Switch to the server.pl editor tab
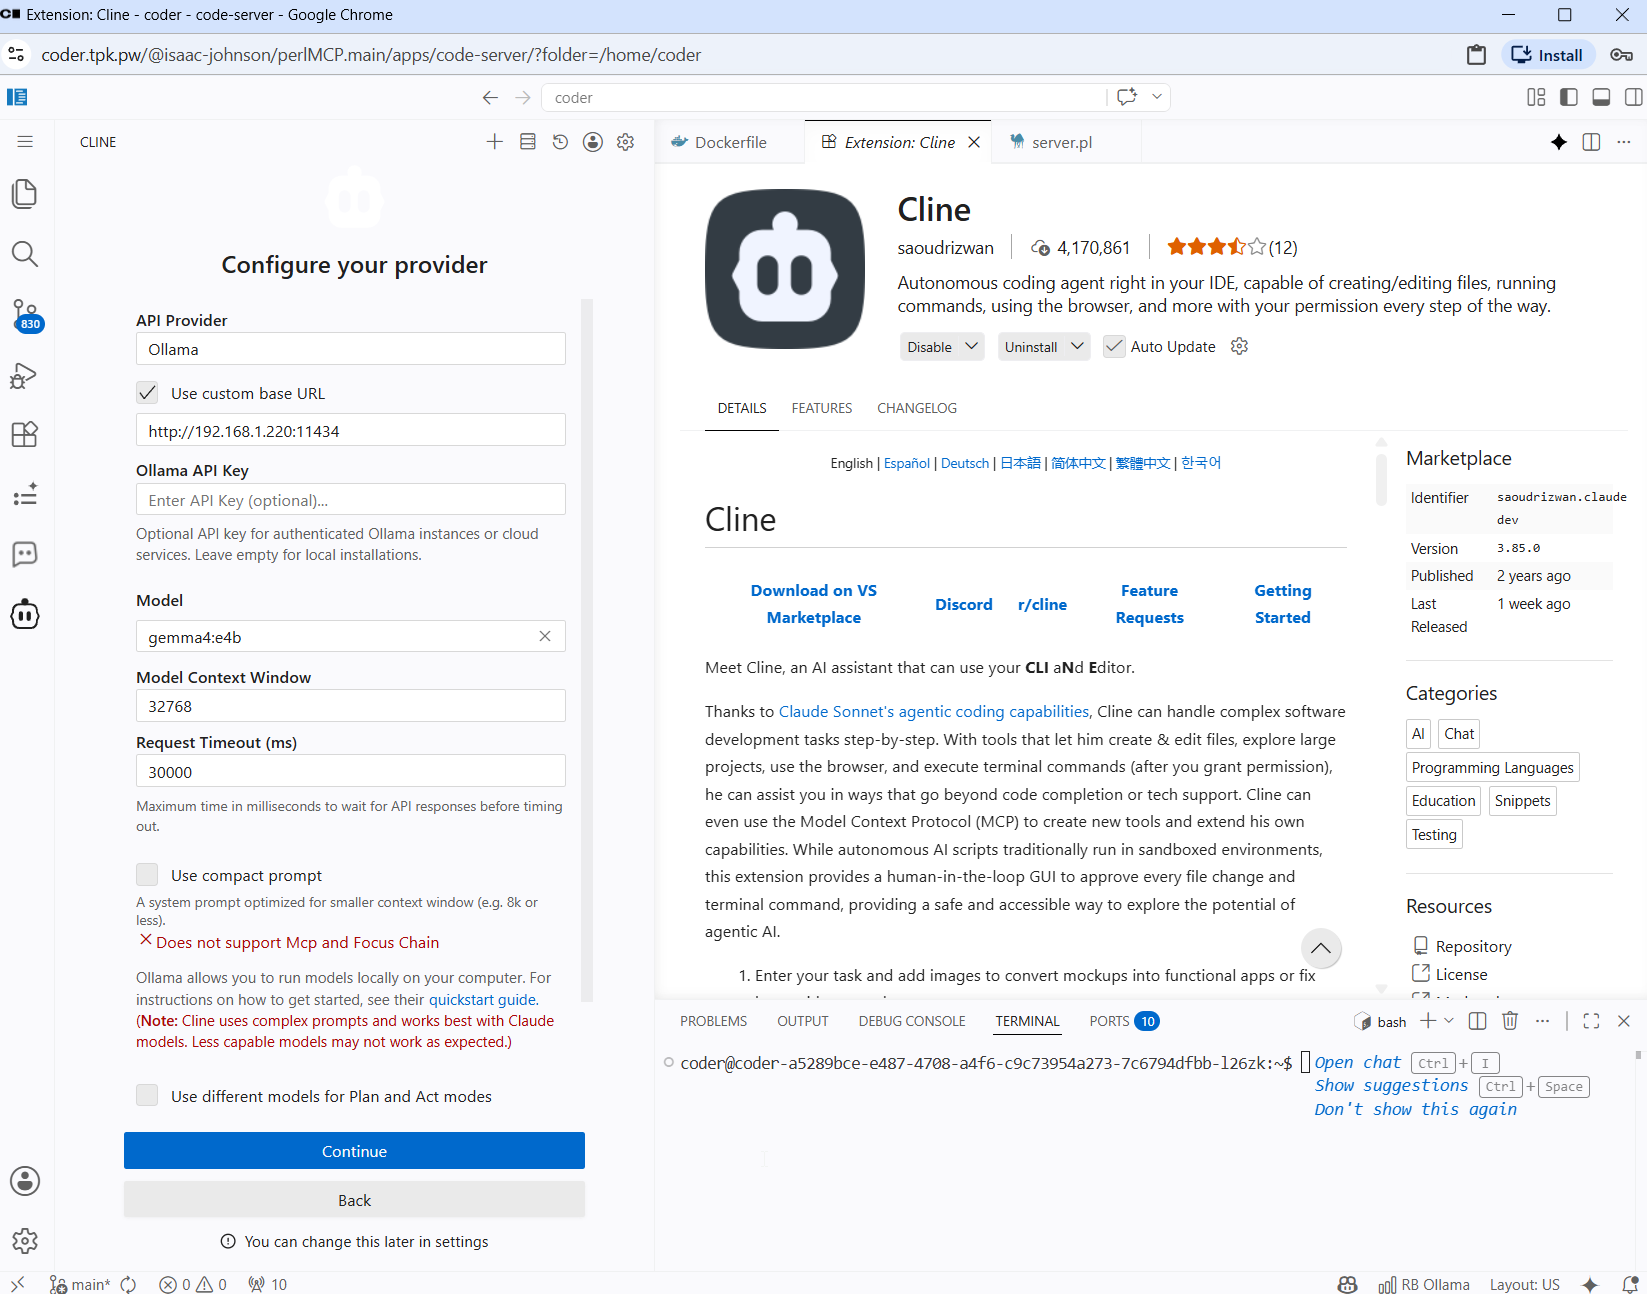Viewport: 1647px width, 1294px height. (1062, 142)
